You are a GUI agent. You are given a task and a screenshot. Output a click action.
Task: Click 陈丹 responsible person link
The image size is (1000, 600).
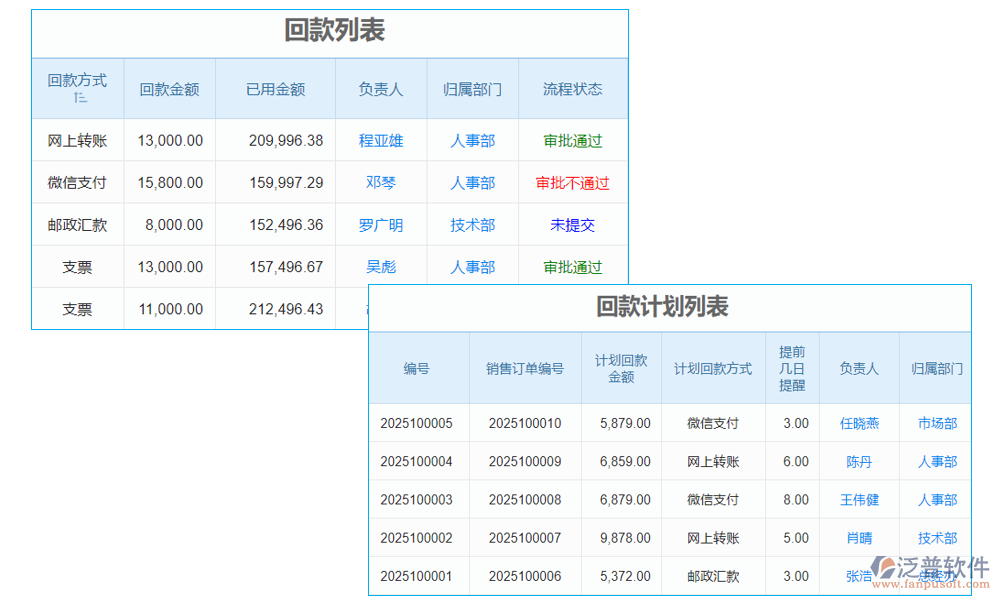[x=858, y=461]
